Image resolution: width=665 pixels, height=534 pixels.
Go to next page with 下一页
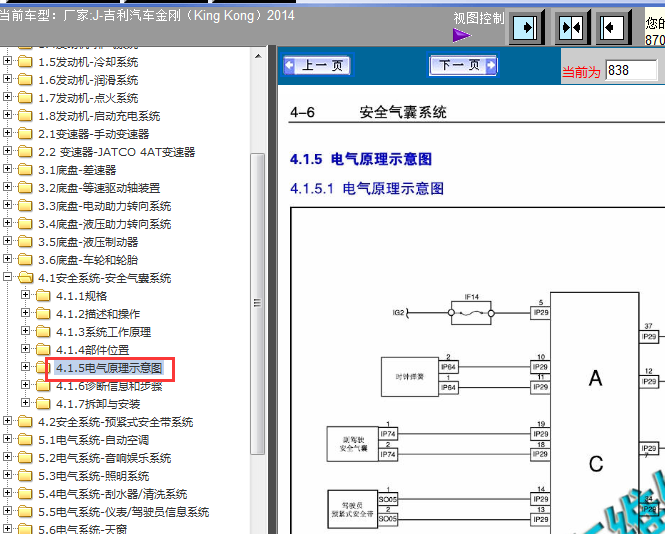click(463, 65)
